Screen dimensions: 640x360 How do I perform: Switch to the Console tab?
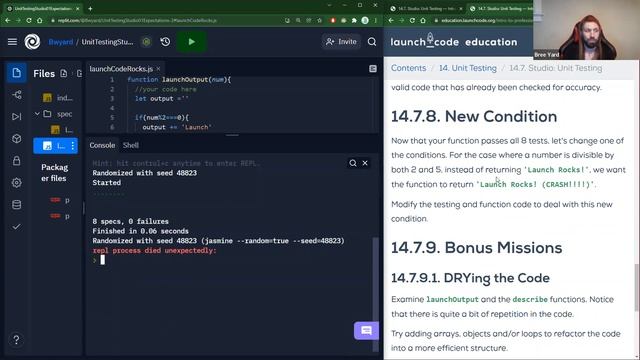coord(102,145)
